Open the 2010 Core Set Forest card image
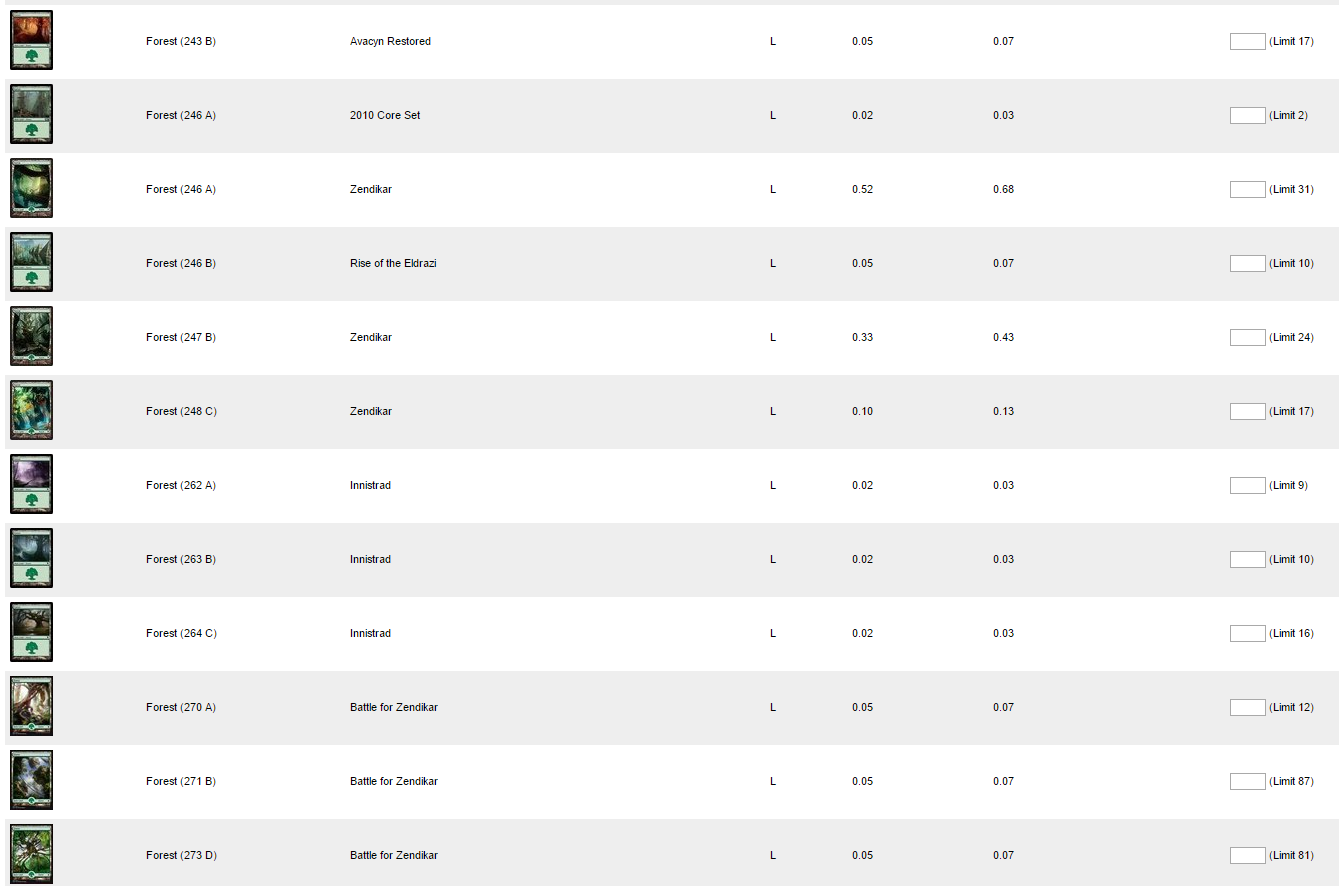1339x886 pixels. click(x=31, y=115)
